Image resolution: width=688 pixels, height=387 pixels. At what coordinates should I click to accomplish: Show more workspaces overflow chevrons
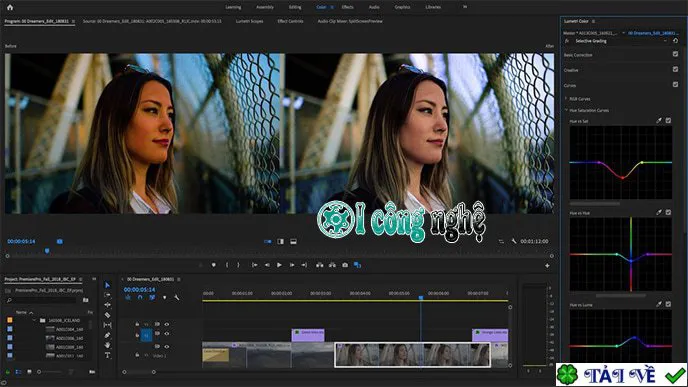(465, 7)
